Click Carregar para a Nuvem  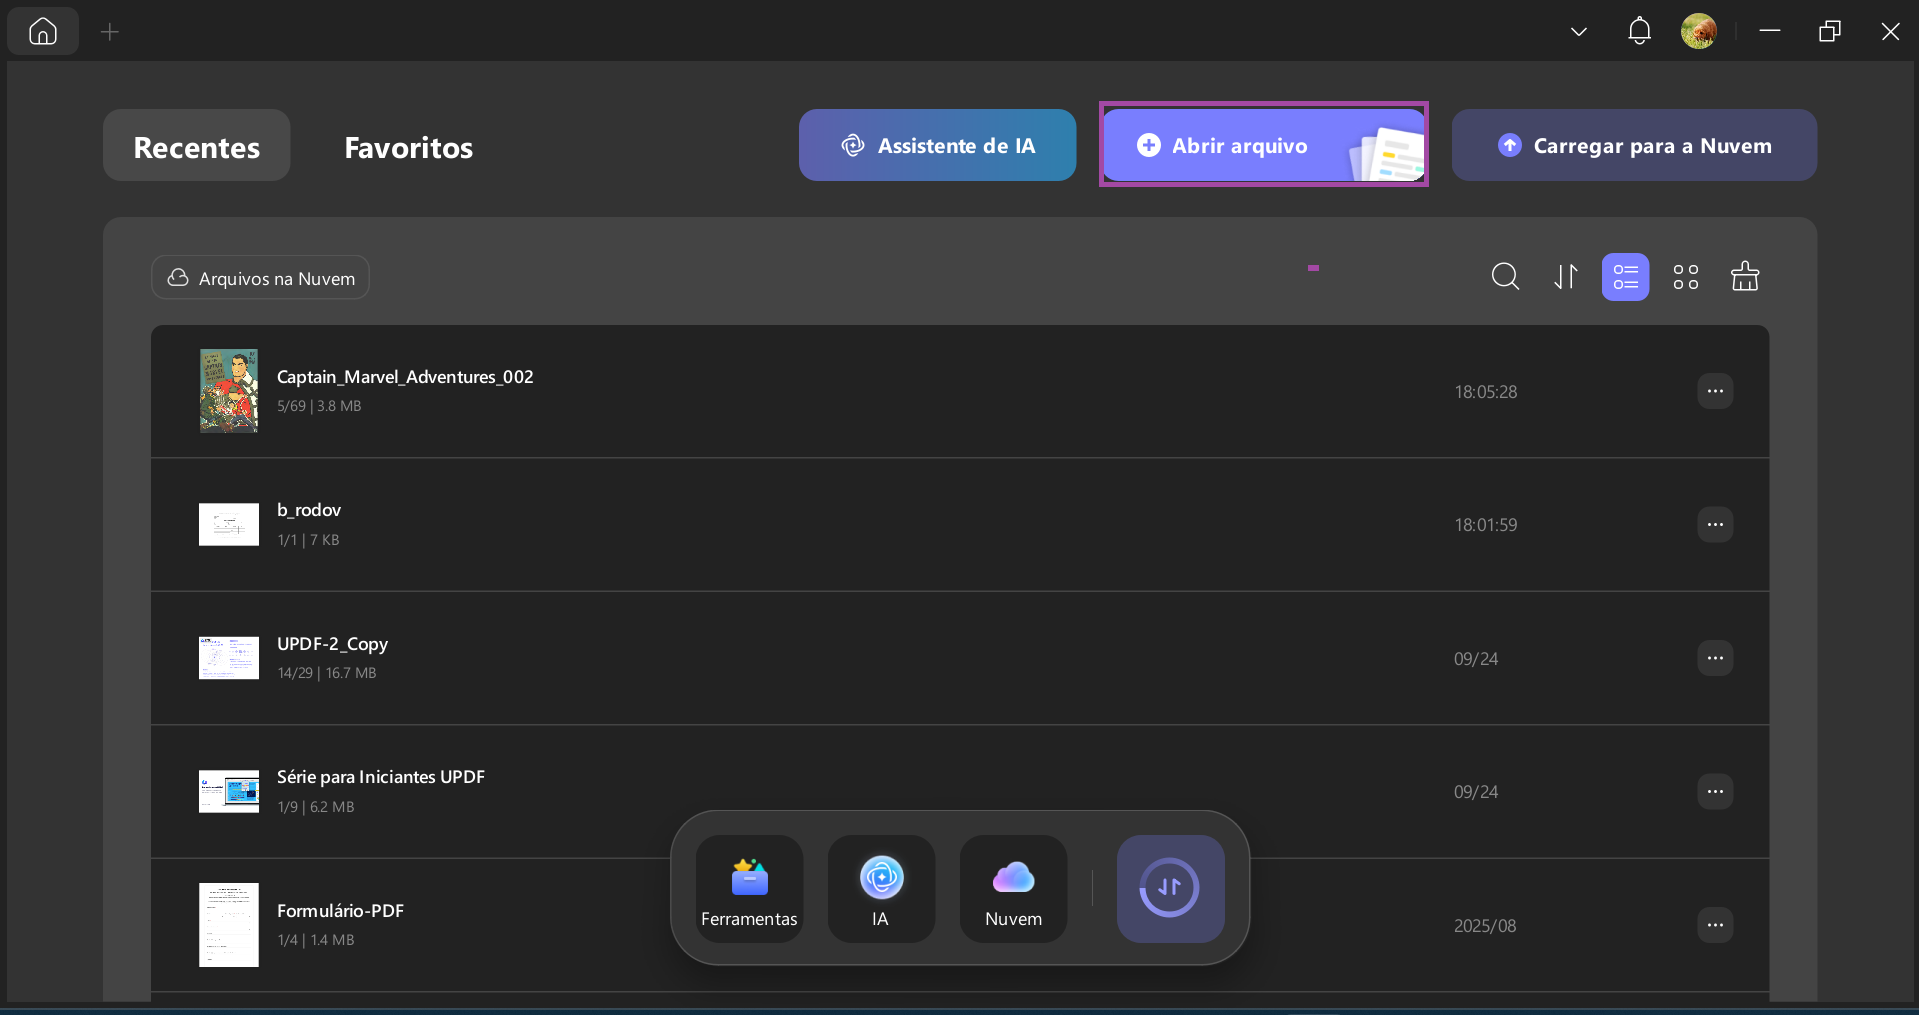pyautogui.click(x=1634, y=145)
